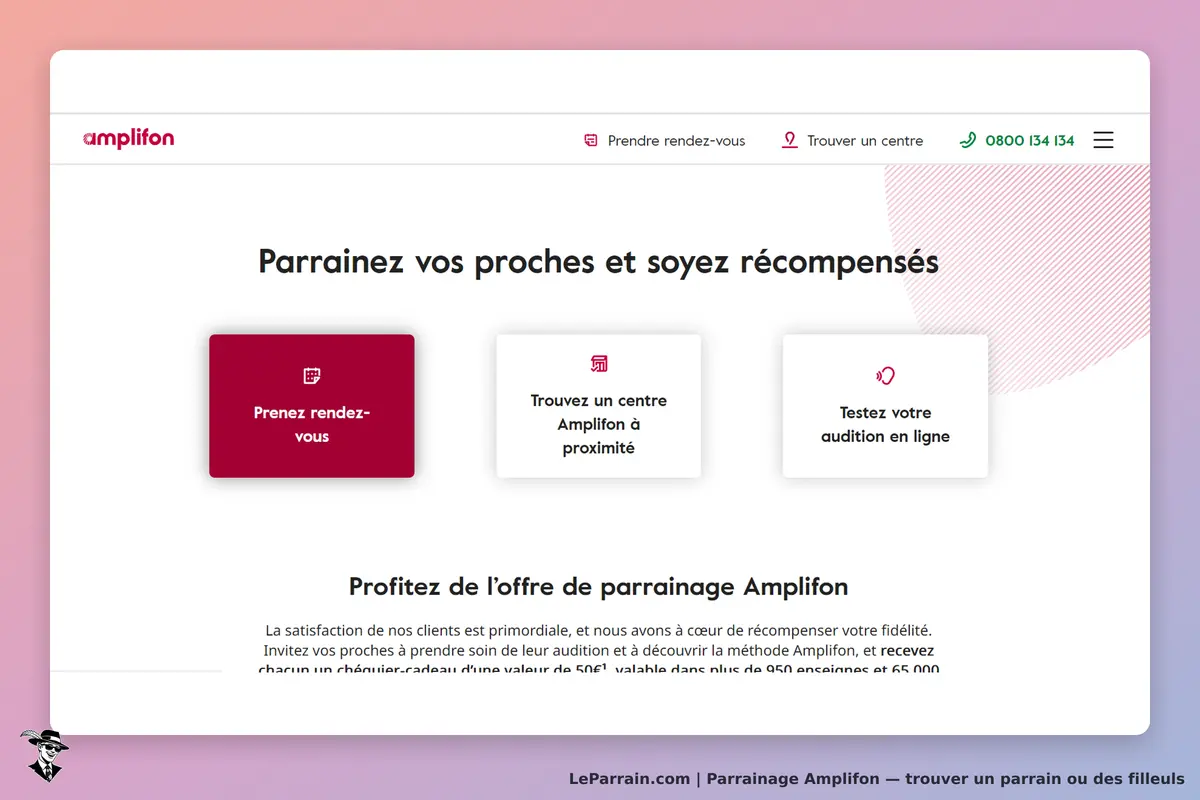Click the LeParrain mascot icon with hat
Image resolution: width=1200 pixels, height=800 pixels.
click(x=44, y=755)
